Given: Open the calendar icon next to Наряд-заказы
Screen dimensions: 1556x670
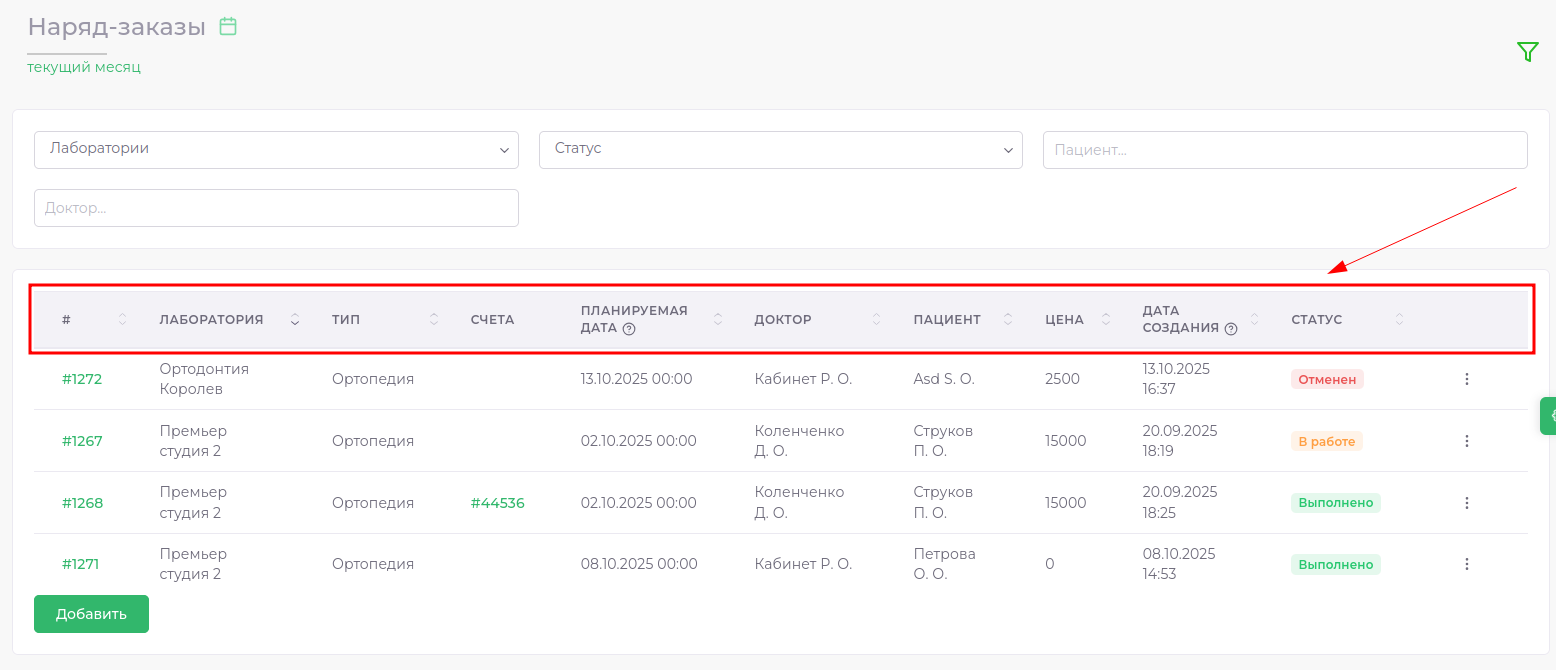Looking at the screenshot, I should (228, 27).
